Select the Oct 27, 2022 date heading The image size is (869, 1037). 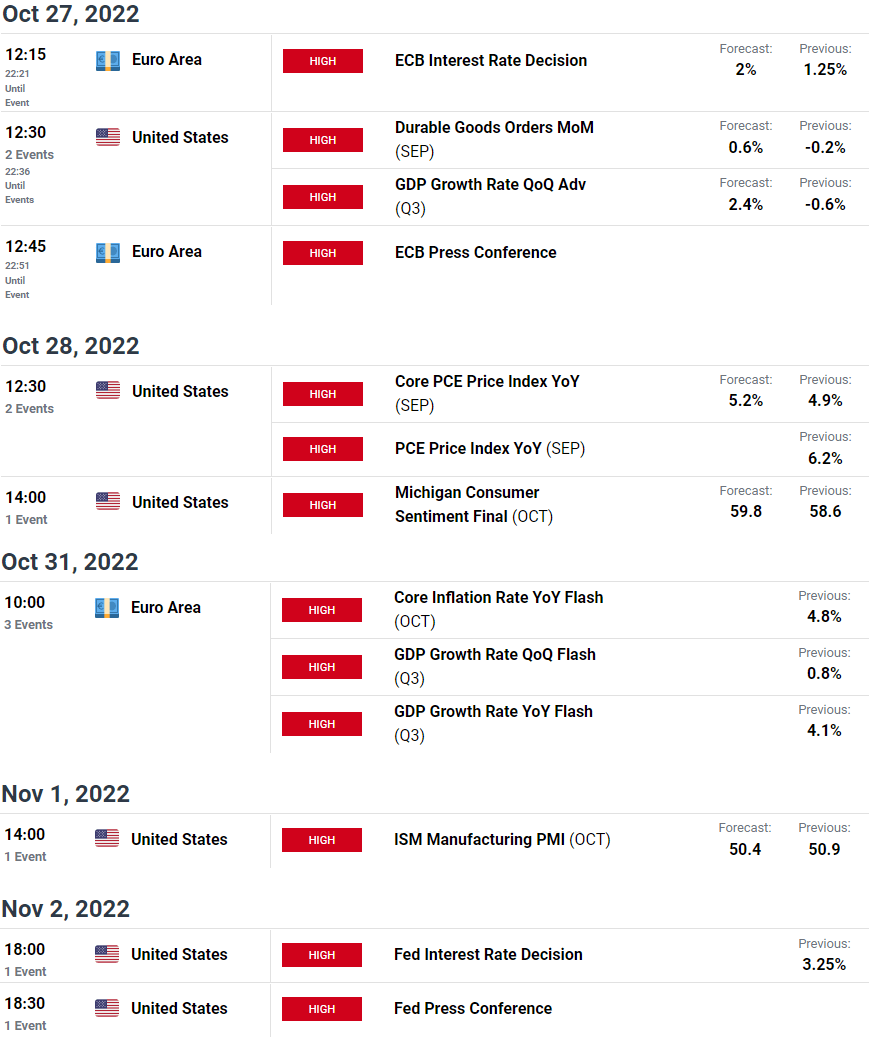[x=71, y=14]
